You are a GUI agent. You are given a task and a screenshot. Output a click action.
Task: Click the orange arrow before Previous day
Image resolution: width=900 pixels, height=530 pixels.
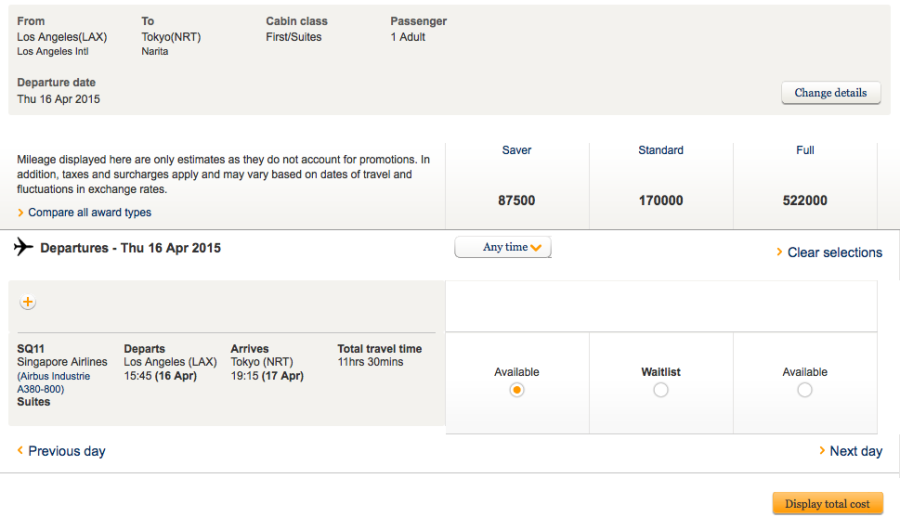[20, 451]
